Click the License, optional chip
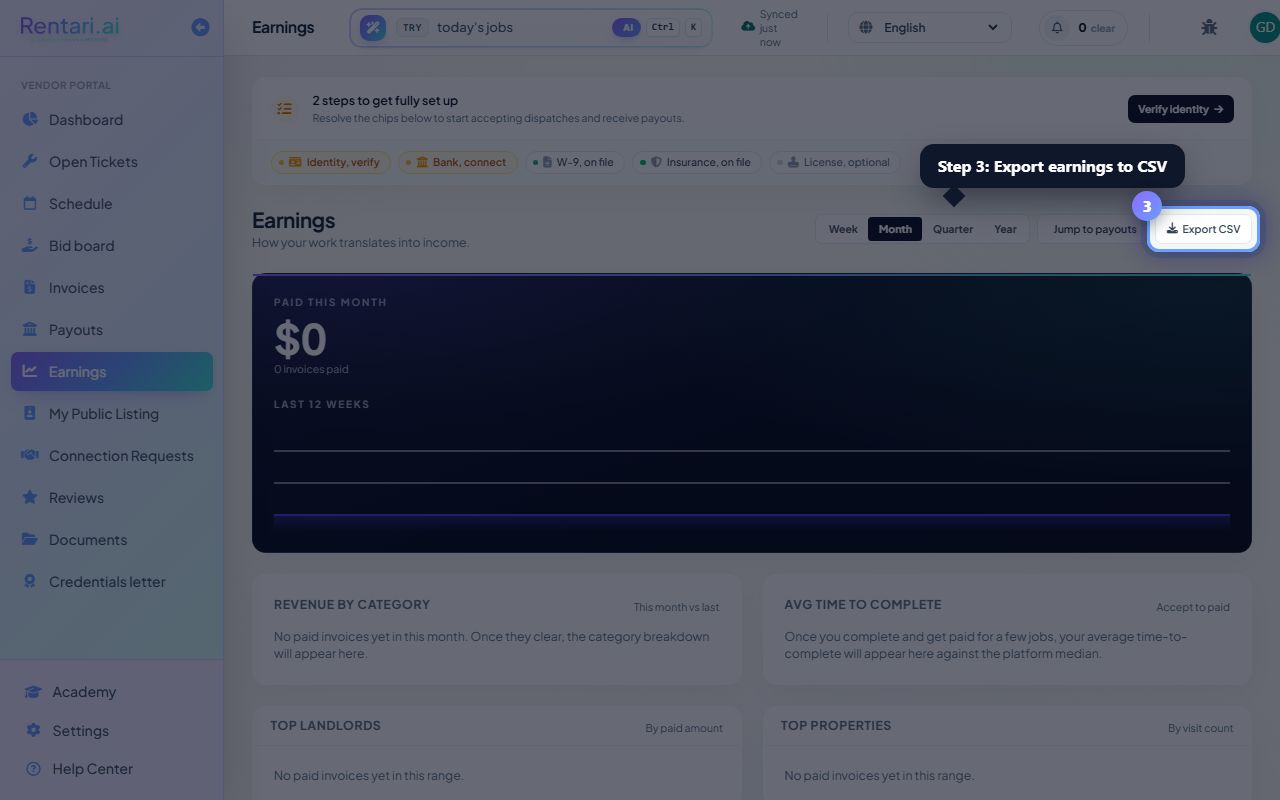This screenshot has width=1280, height=800. pyautogui.click(x=834, y=162)
